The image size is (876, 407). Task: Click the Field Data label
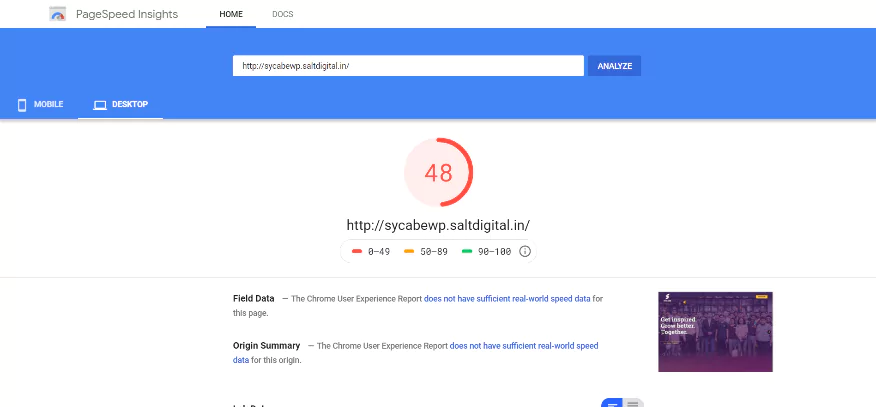coord(254,298)
